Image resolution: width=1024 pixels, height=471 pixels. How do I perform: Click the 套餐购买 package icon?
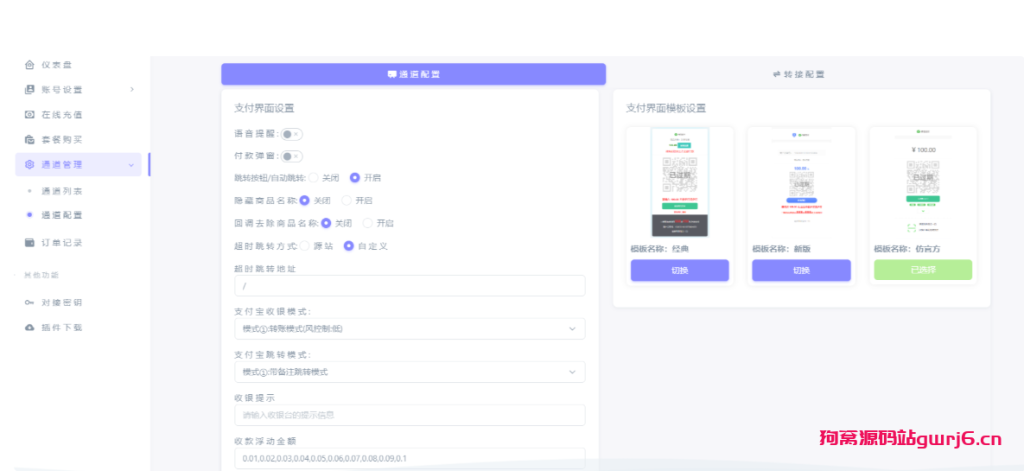coord(29,139)
